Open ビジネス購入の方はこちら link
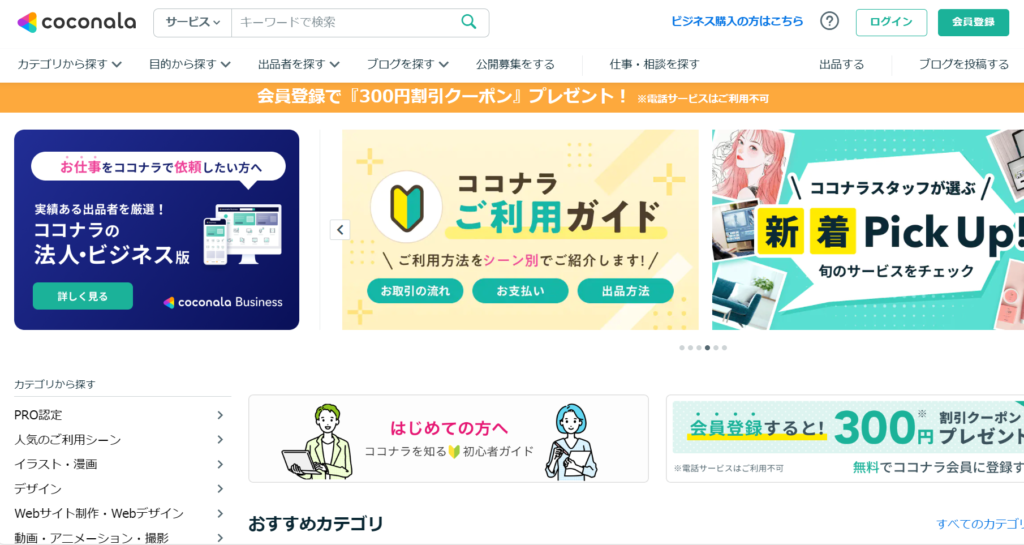 pyautogui.click(x=737, y=22)
